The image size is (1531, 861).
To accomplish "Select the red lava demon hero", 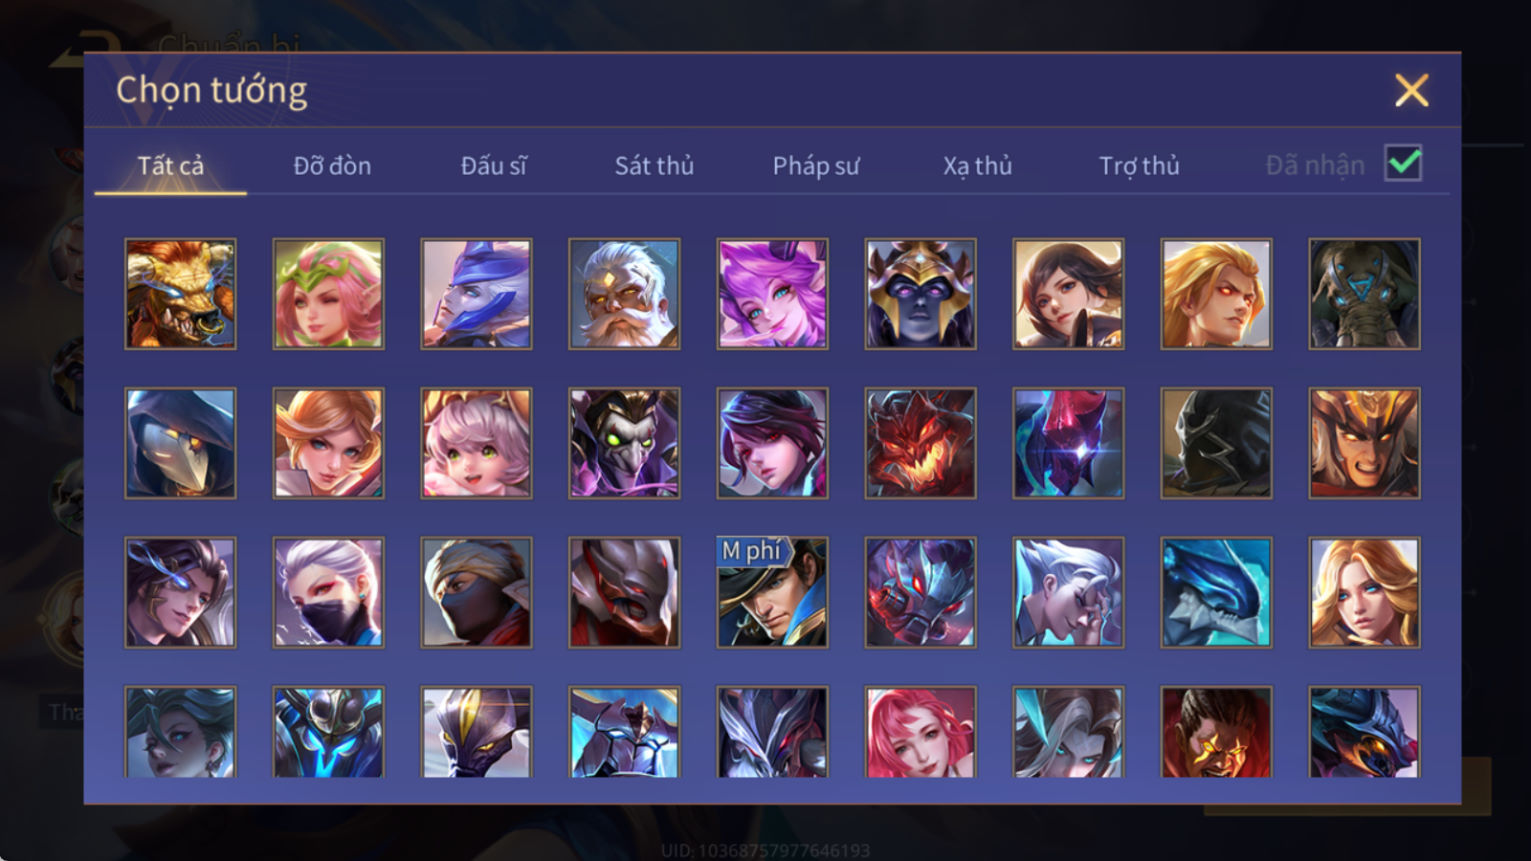I will 920,443.
